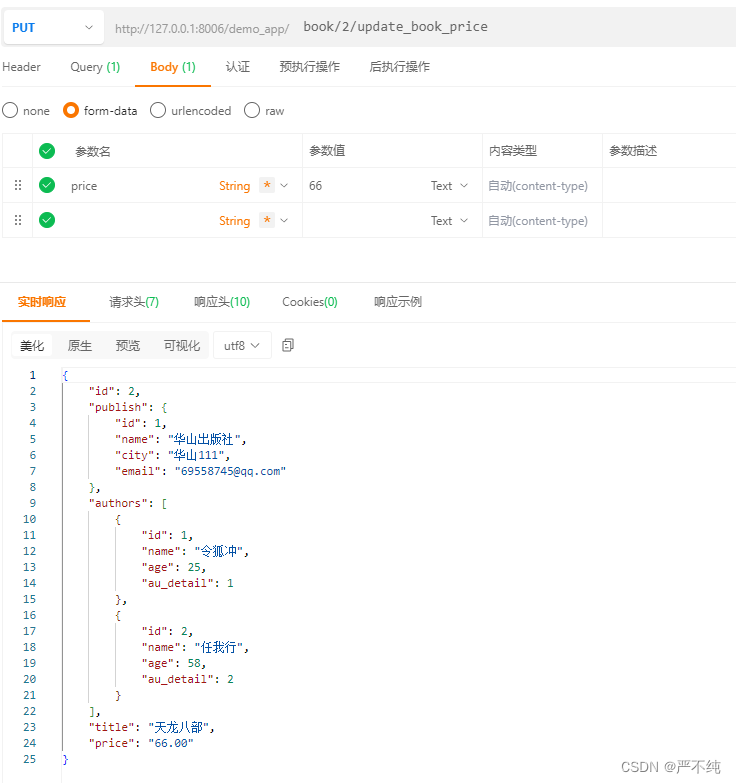Screen dimensions: 736x783
Task: Toggle the check for the price parameter row
Action: pyautogui.click(x=47, y=185)
